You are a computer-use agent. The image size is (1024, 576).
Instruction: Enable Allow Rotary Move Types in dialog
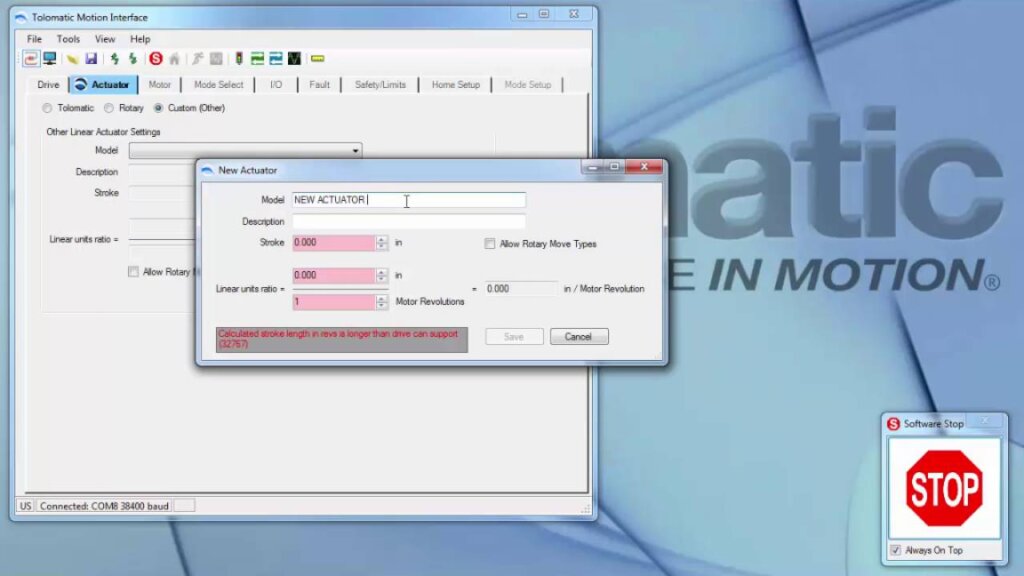coord(490,244)
